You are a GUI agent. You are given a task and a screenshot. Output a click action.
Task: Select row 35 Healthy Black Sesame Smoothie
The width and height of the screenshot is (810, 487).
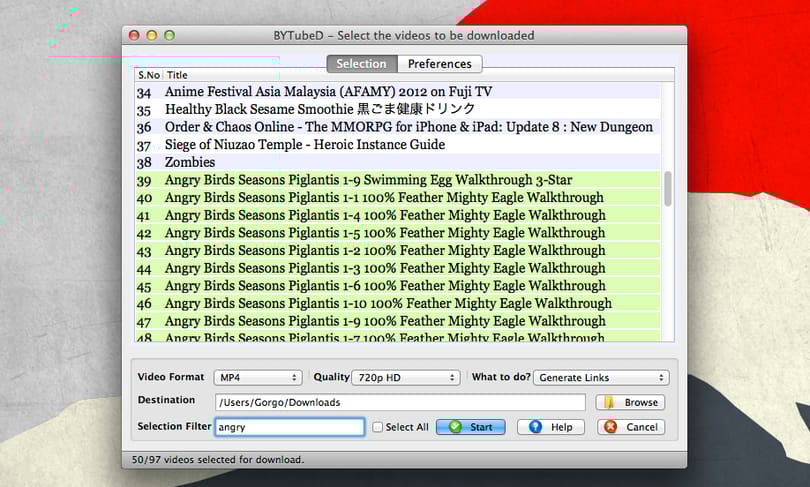point(398,109)
